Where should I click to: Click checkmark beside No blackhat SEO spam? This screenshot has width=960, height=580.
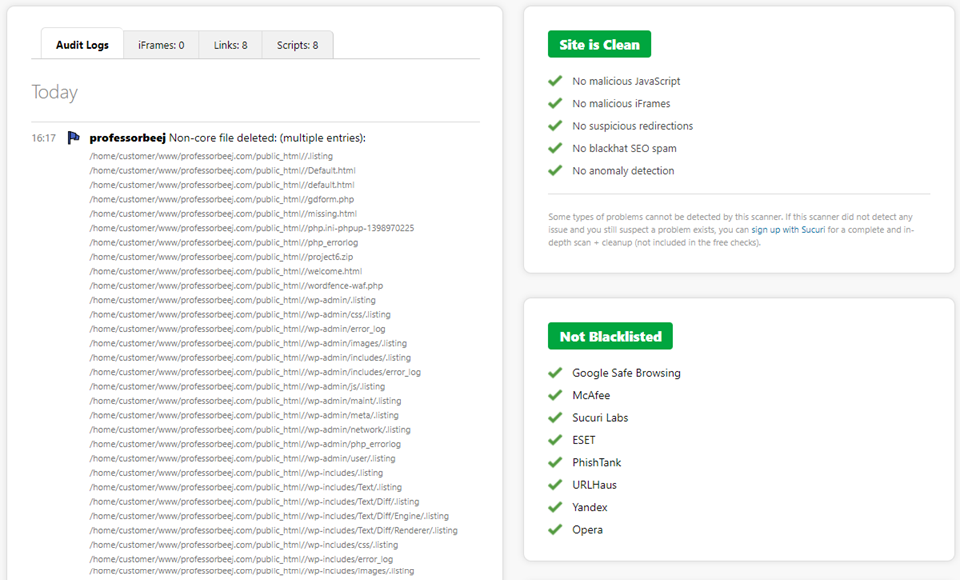click(x=555, y=148)
